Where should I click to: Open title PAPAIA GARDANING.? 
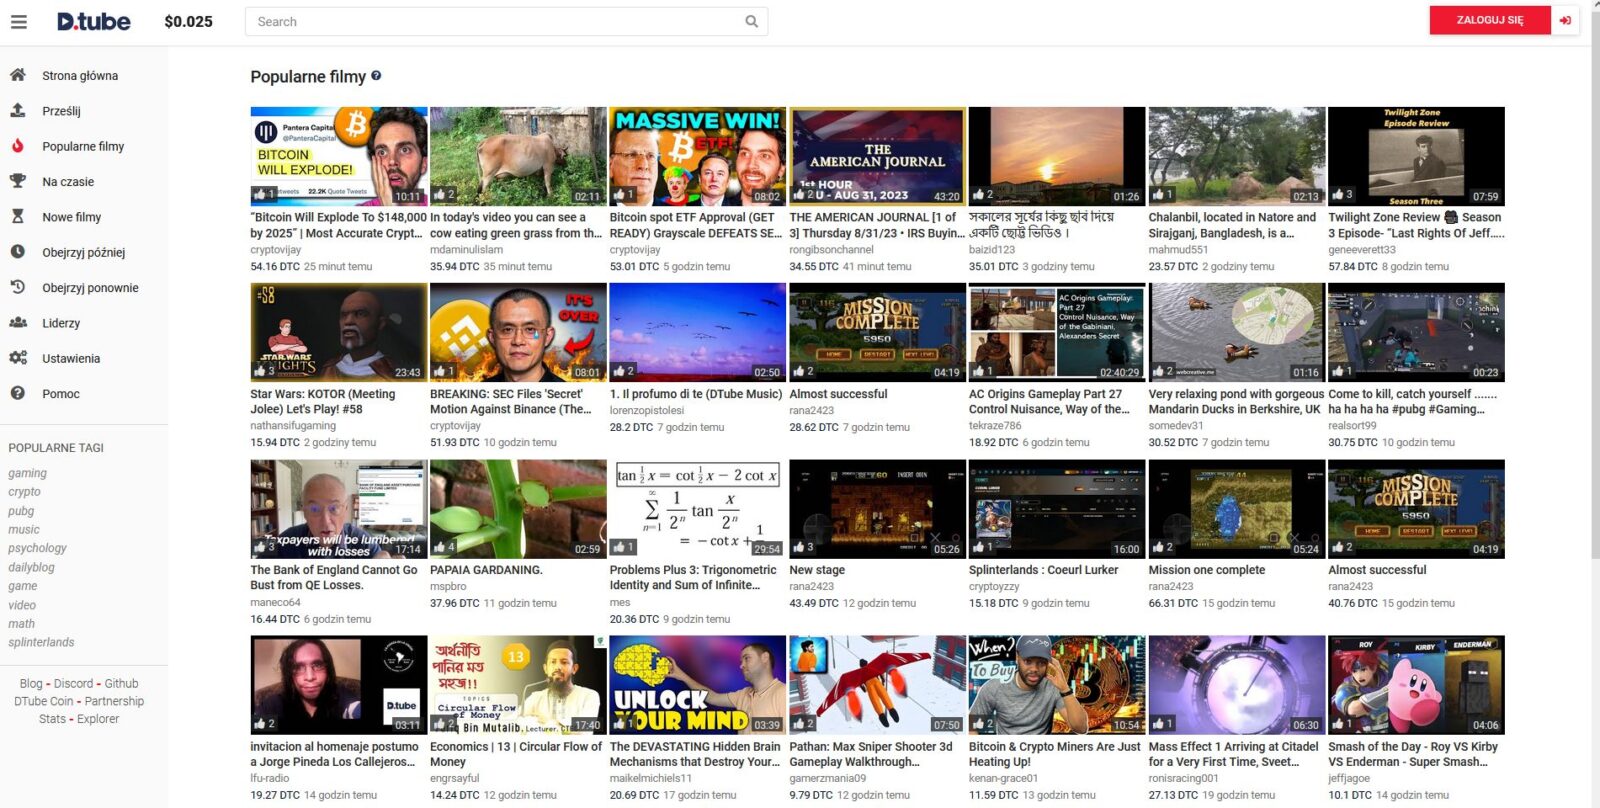point(486,570)
